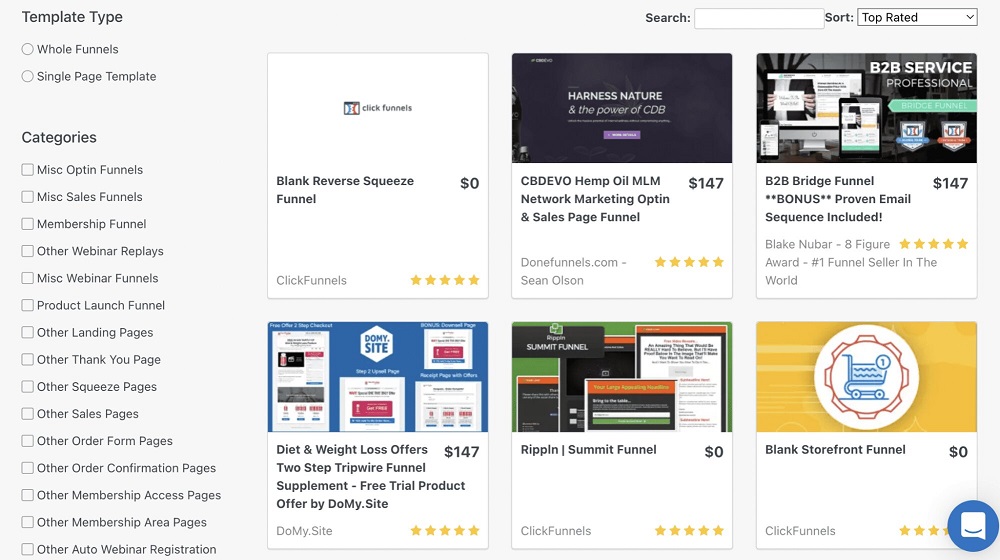Click ClickFunnels author on Blank Storefront card
The width and height of the screenshot is (1000, 560).
(x=800, y=531)
